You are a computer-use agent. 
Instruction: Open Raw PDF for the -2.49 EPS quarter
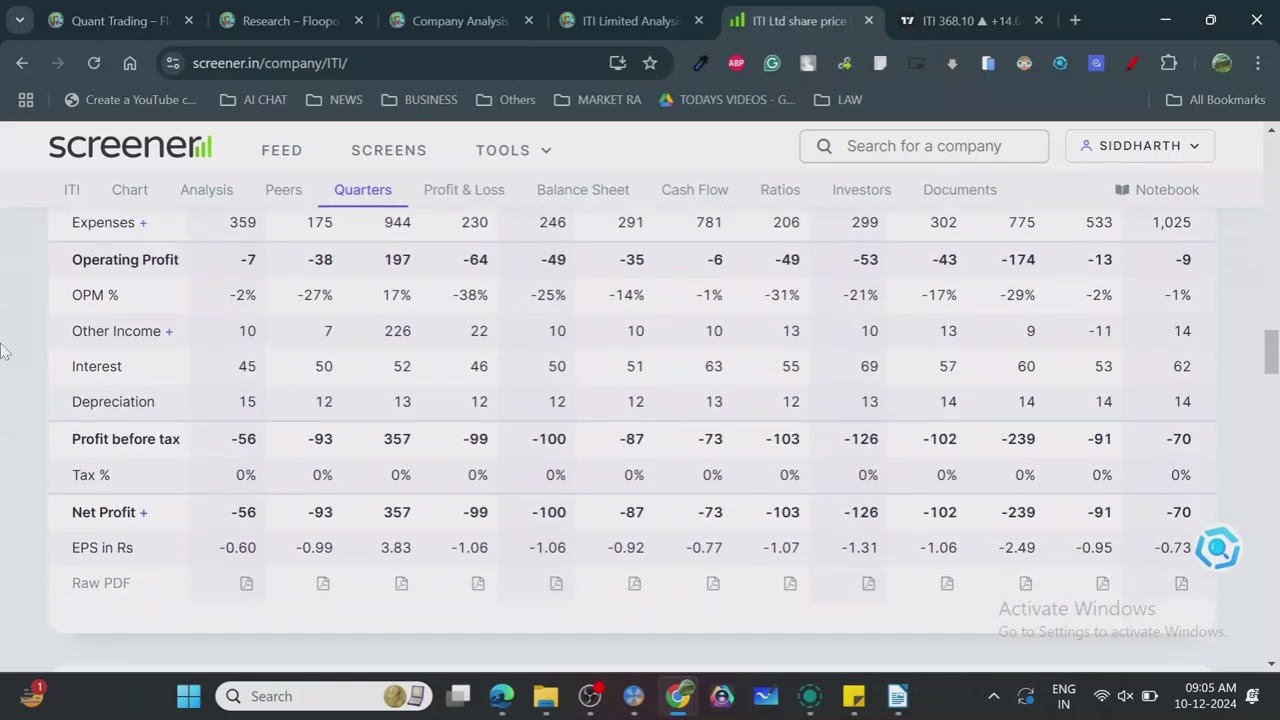pyautogui.click(x=1025, y=584)
